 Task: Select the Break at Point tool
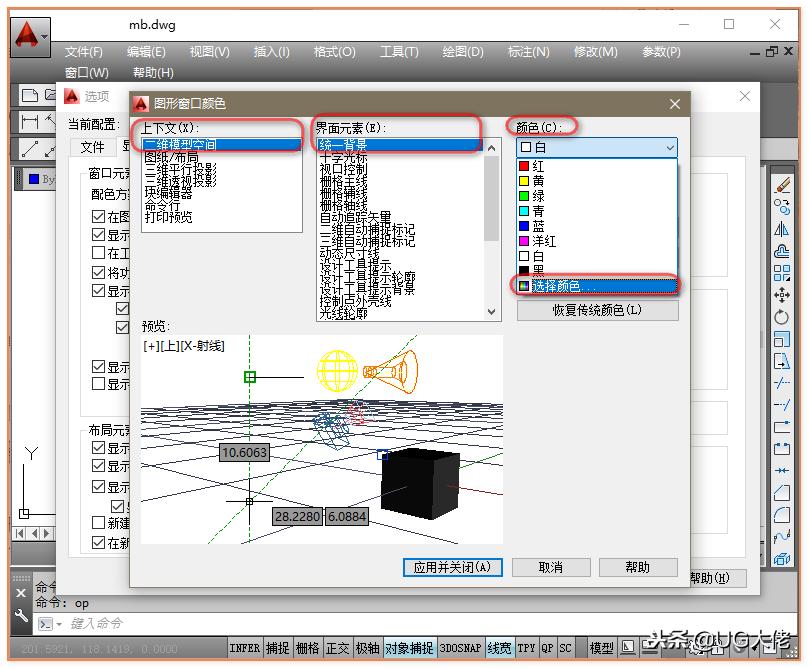[782, 427]
